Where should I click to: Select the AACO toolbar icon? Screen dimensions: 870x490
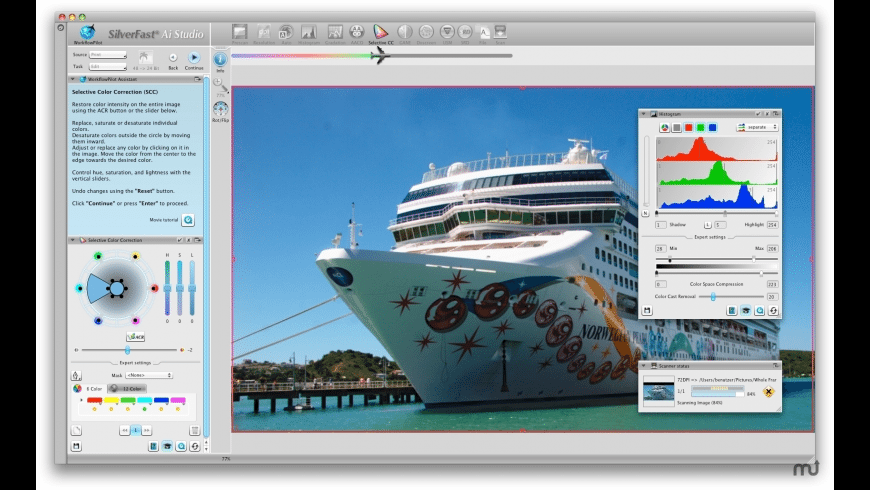point(357,32)
